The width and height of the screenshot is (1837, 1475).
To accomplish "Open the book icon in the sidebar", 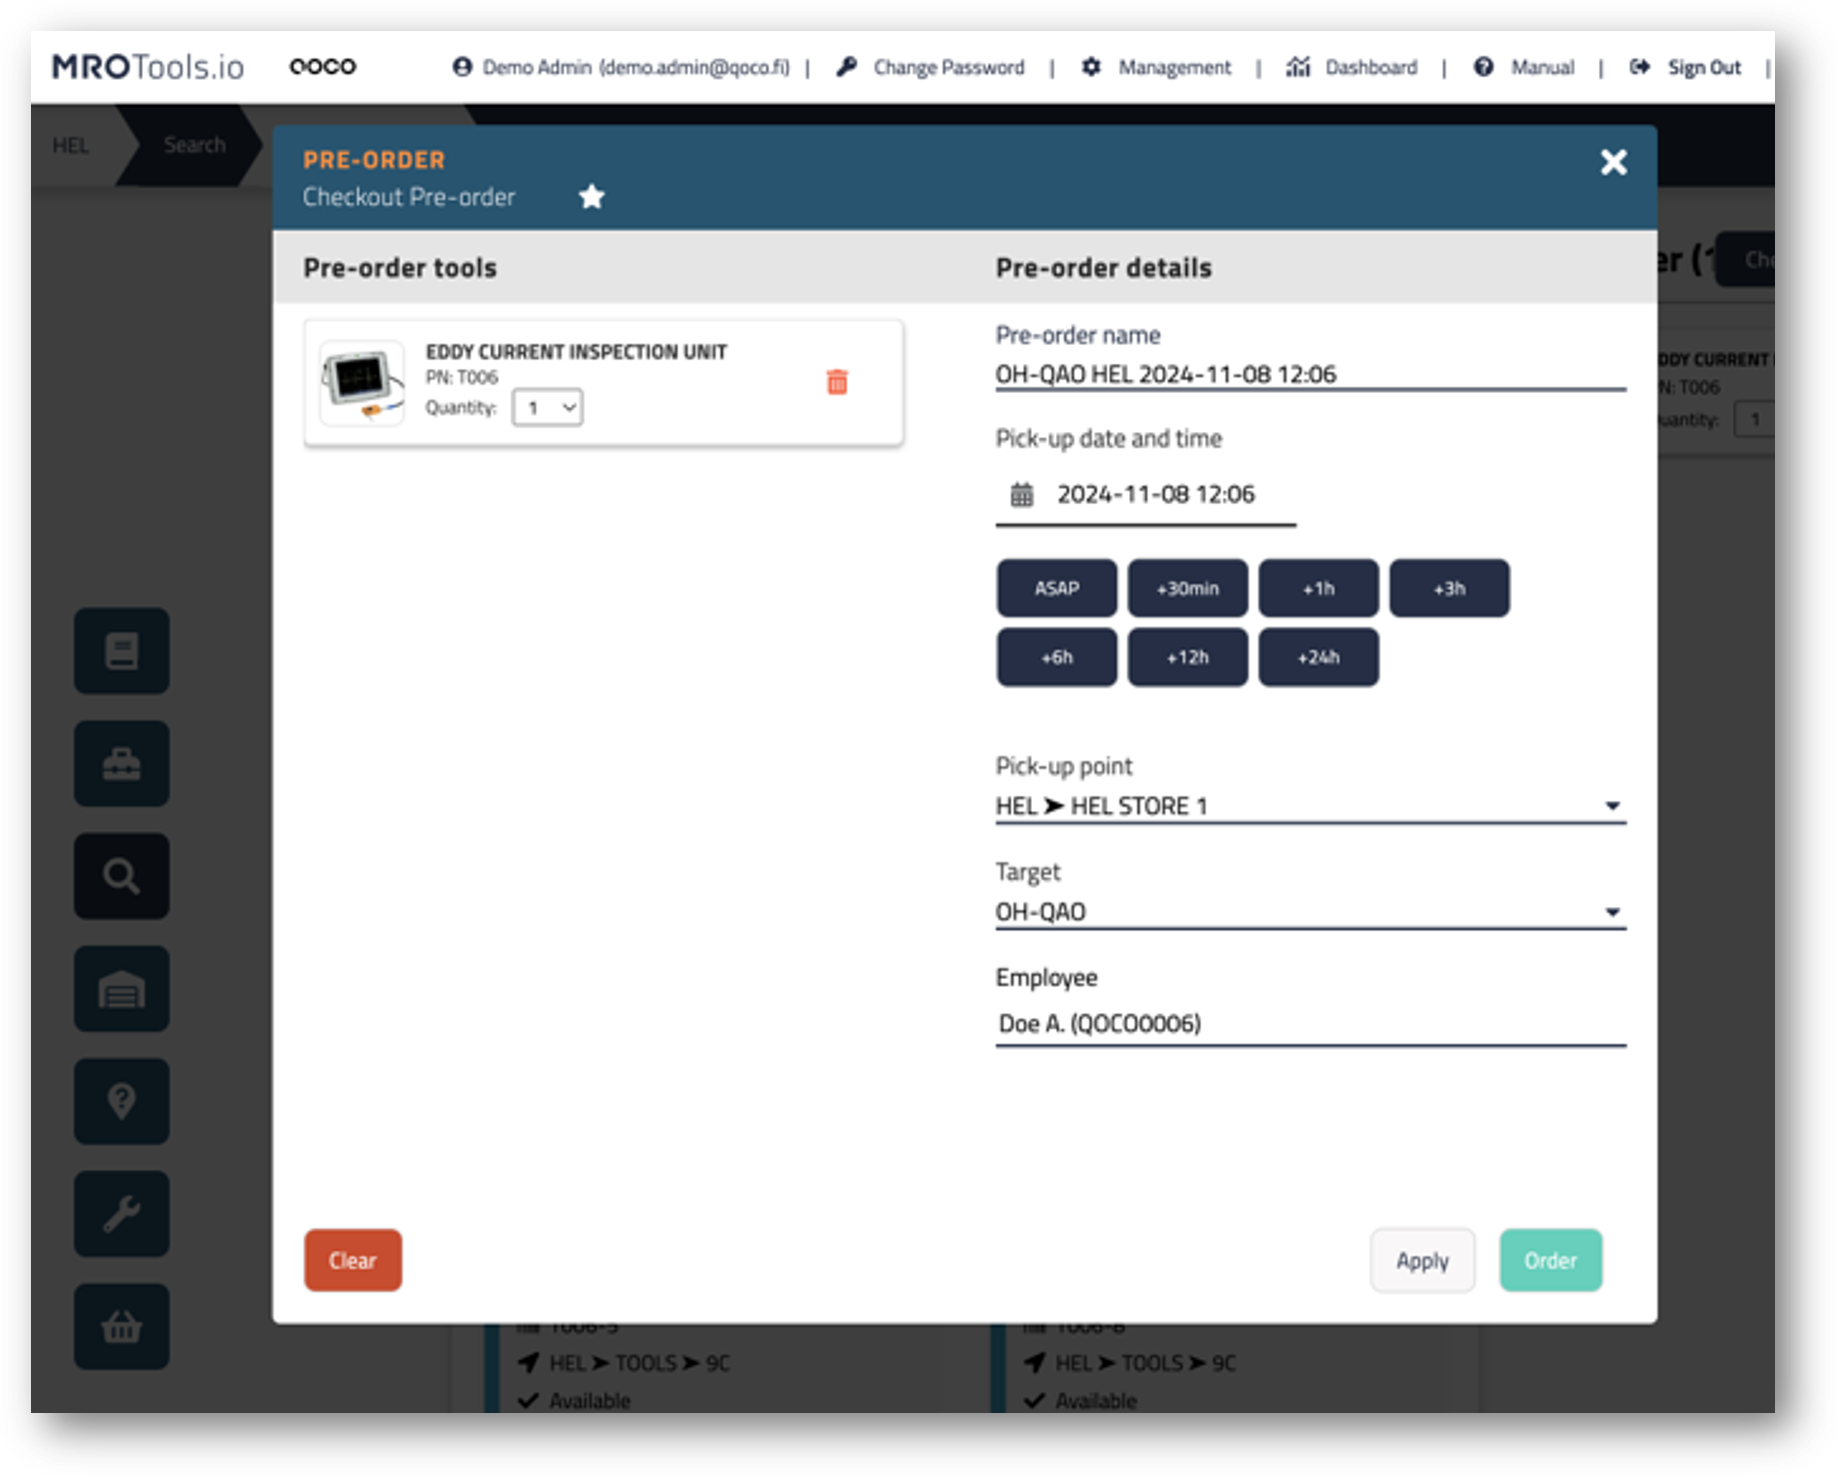I will click(x=121, y=651).
